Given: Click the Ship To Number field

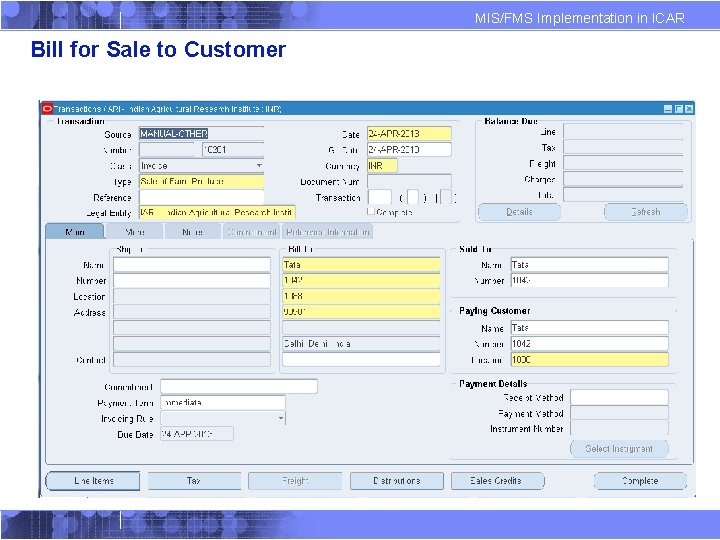Looking at the screenshot, I should pos(192,281).
